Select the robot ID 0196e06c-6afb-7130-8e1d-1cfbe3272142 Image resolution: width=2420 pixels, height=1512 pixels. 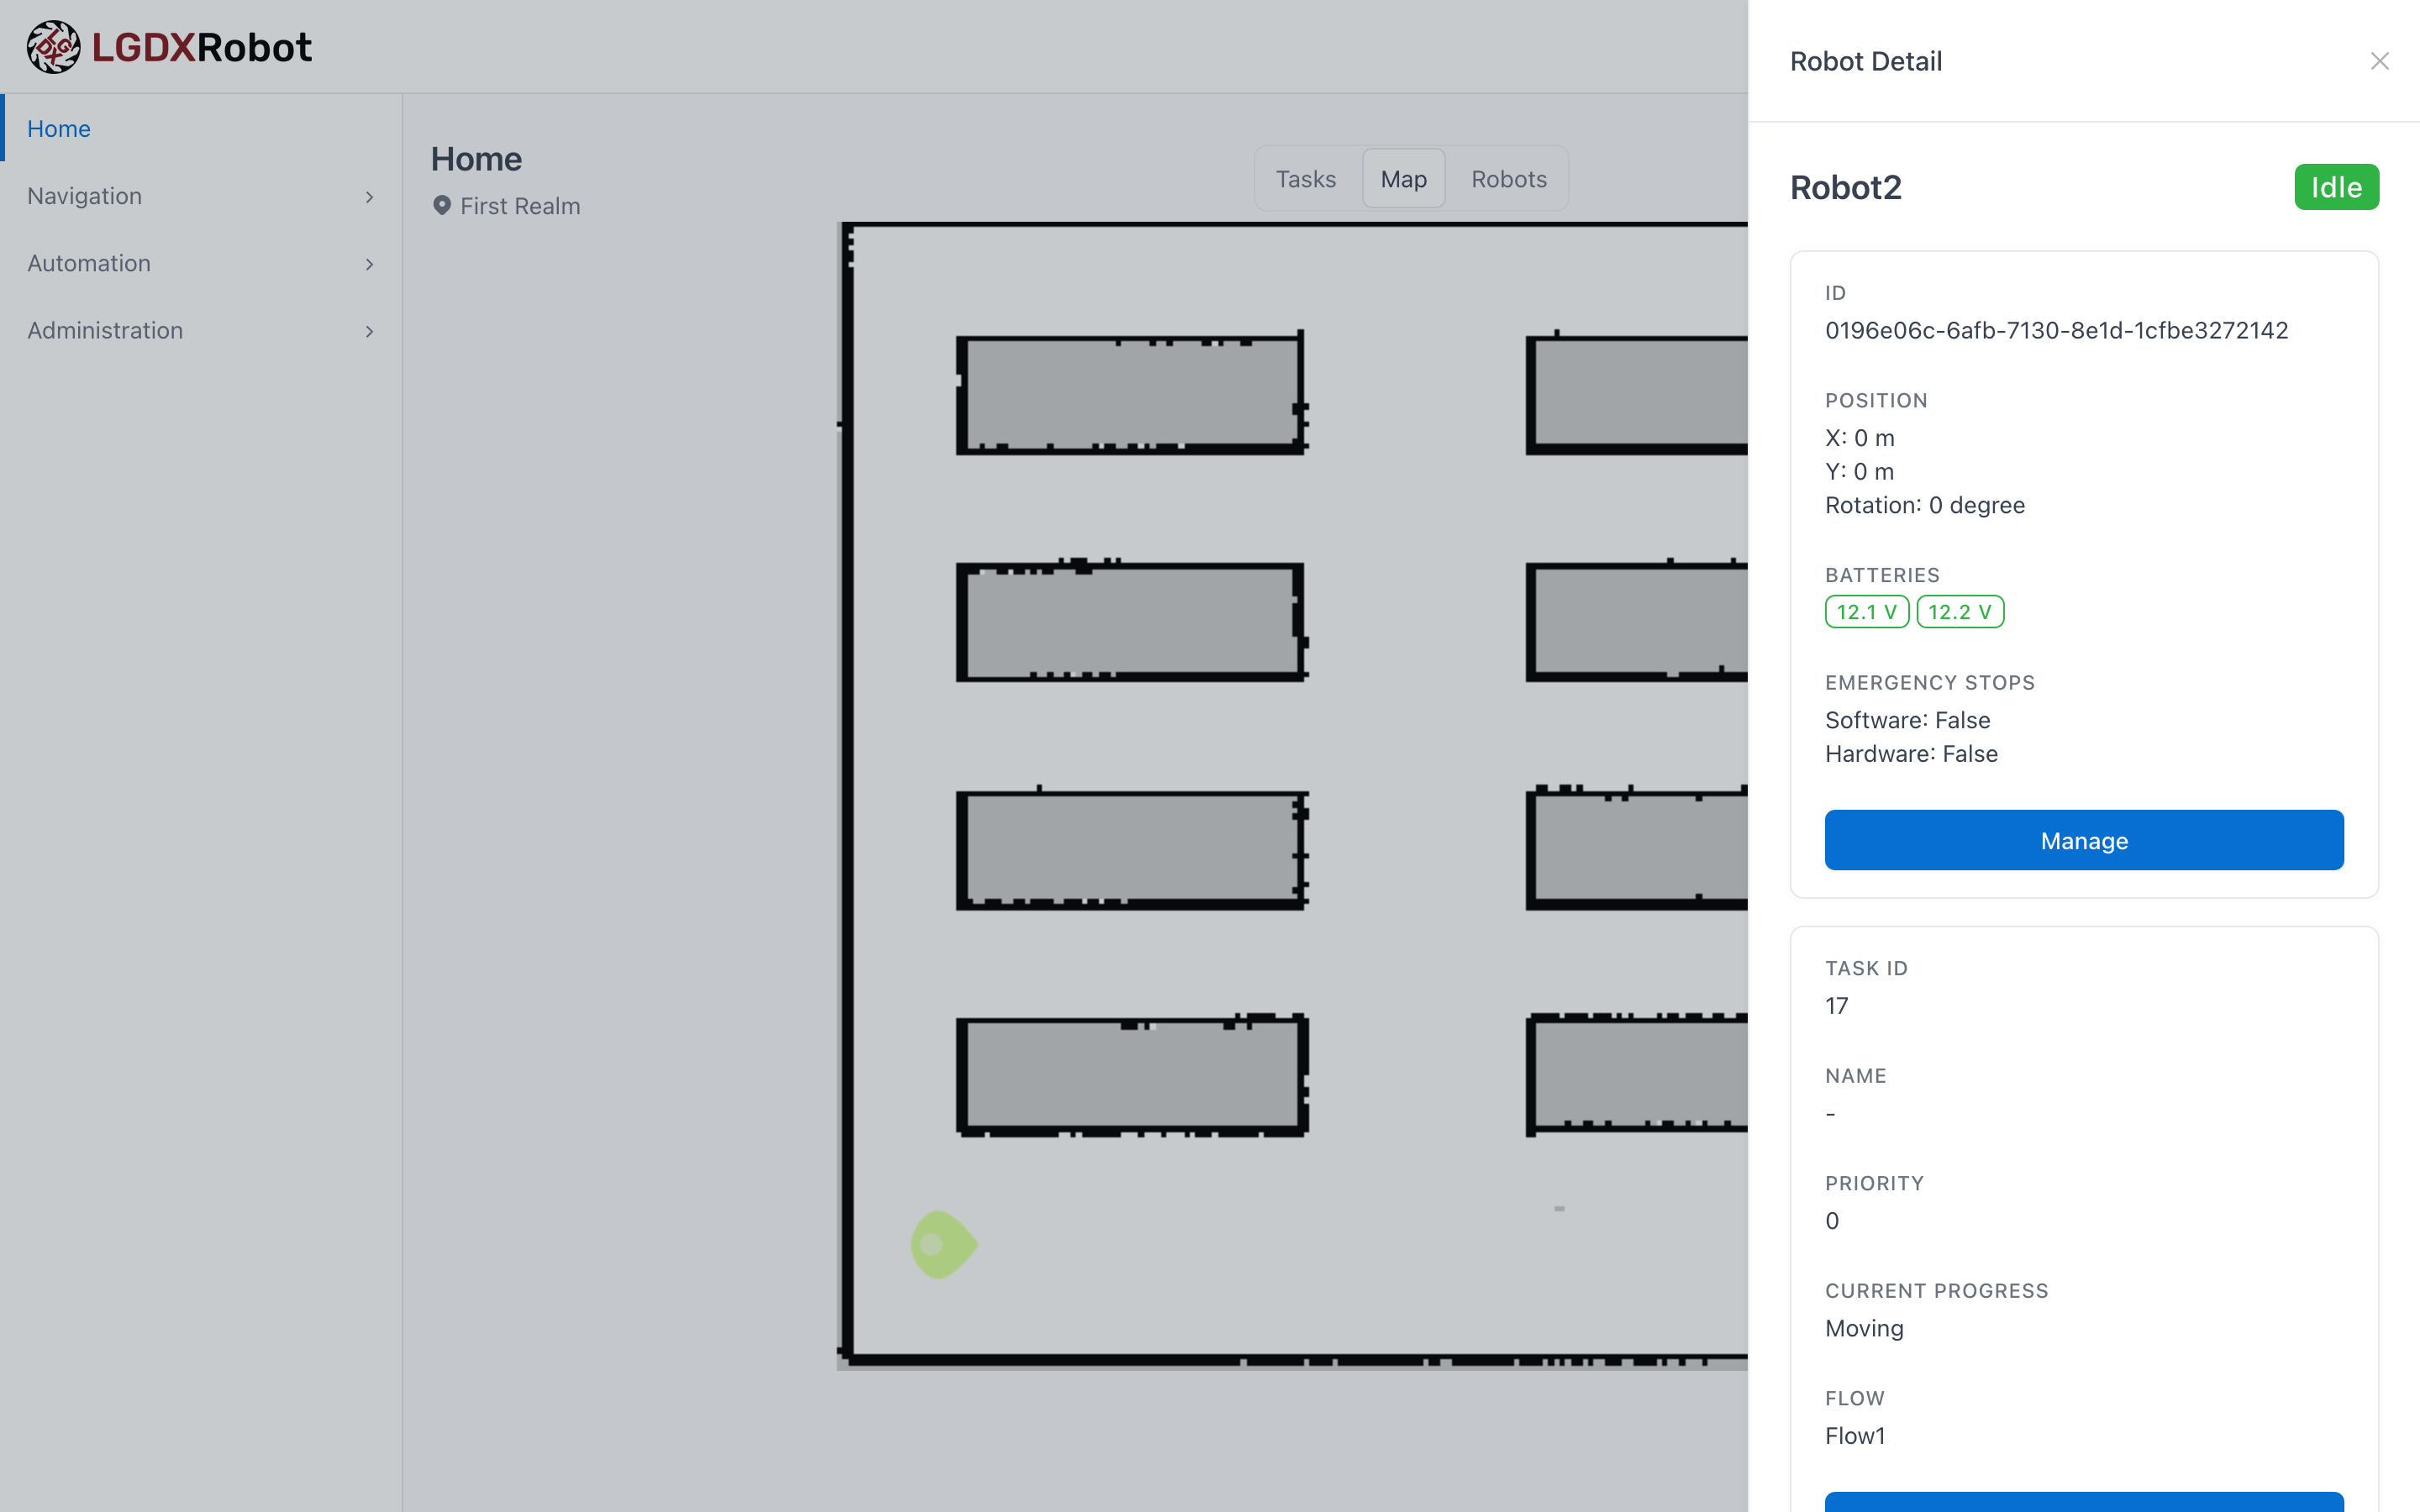(x=2056, y=330)
